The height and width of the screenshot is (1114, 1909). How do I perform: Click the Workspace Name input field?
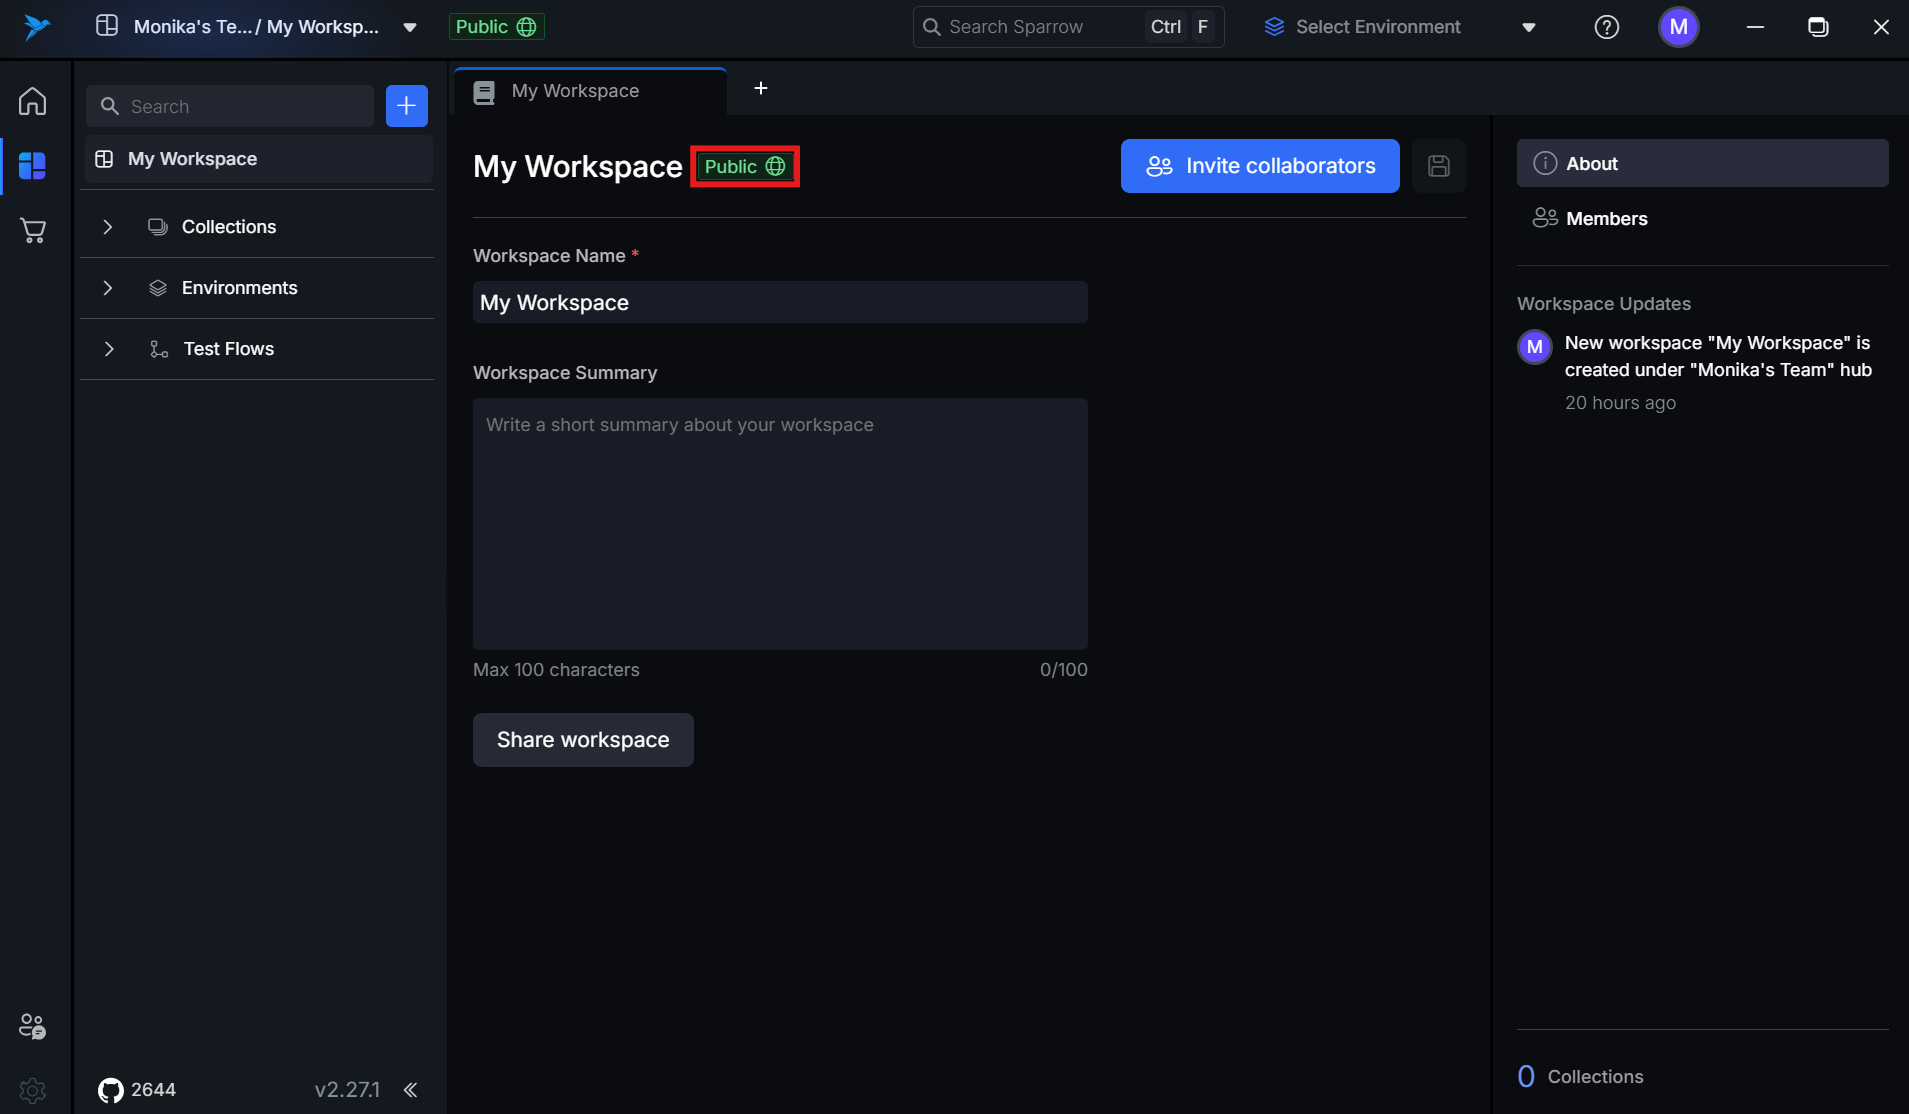click(780, 302)
